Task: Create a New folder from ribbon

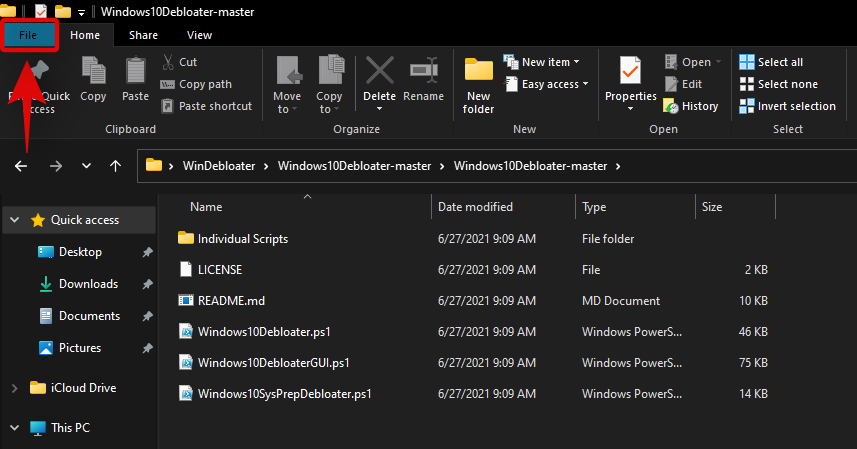Action: [479, 84]
